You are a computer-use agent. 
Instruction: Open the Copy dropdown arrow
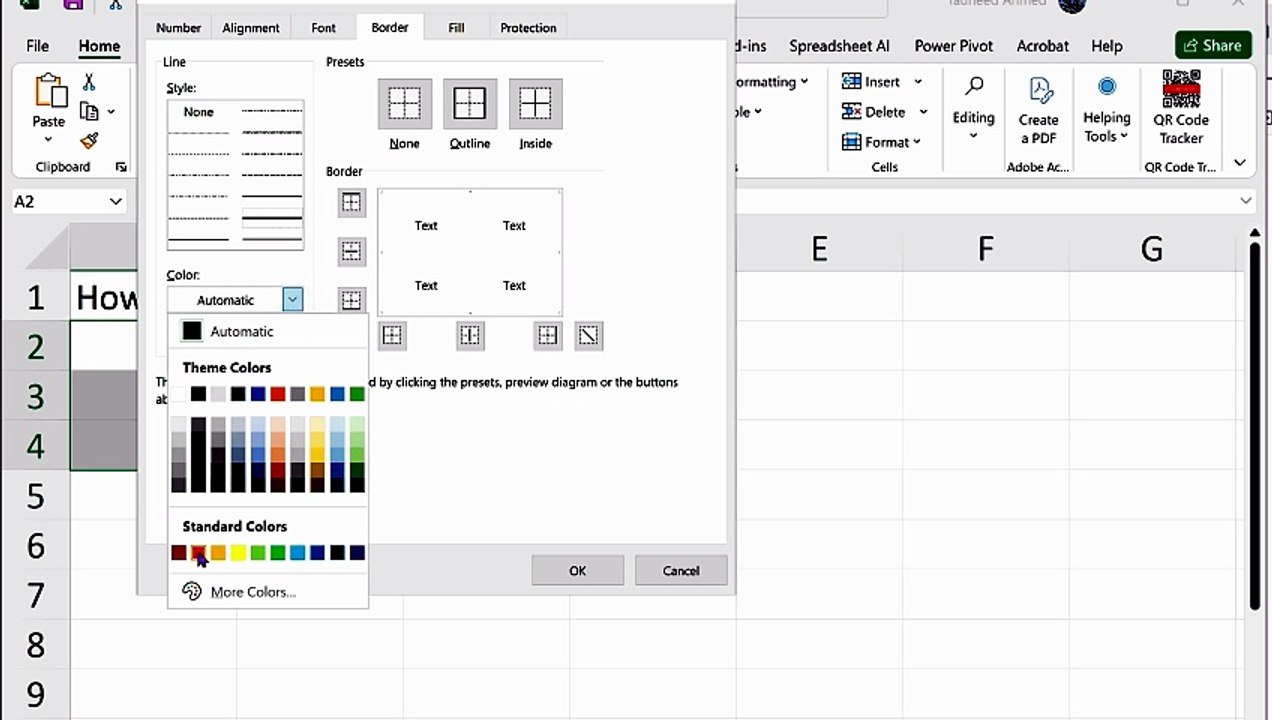click(x=111, y=112)
